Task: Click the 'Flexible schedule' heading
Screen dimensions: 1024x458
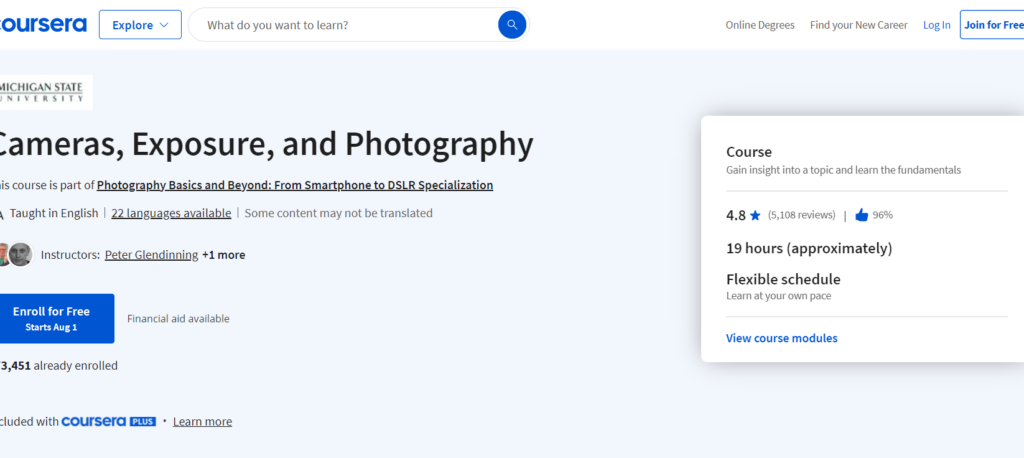Action: tap(783, 279)
